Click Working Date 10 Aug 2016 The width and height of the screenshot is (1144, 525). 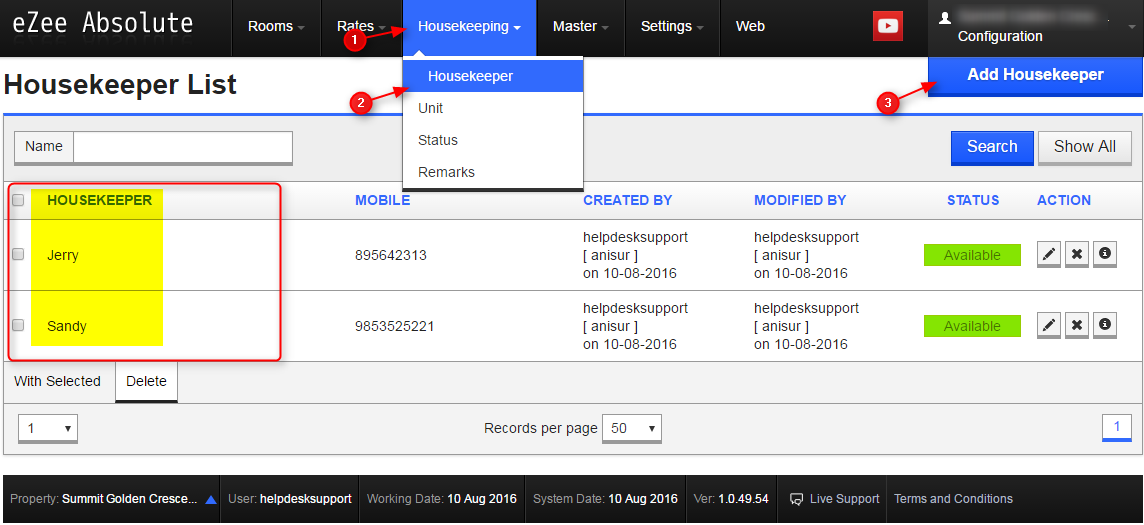point(442,499)
